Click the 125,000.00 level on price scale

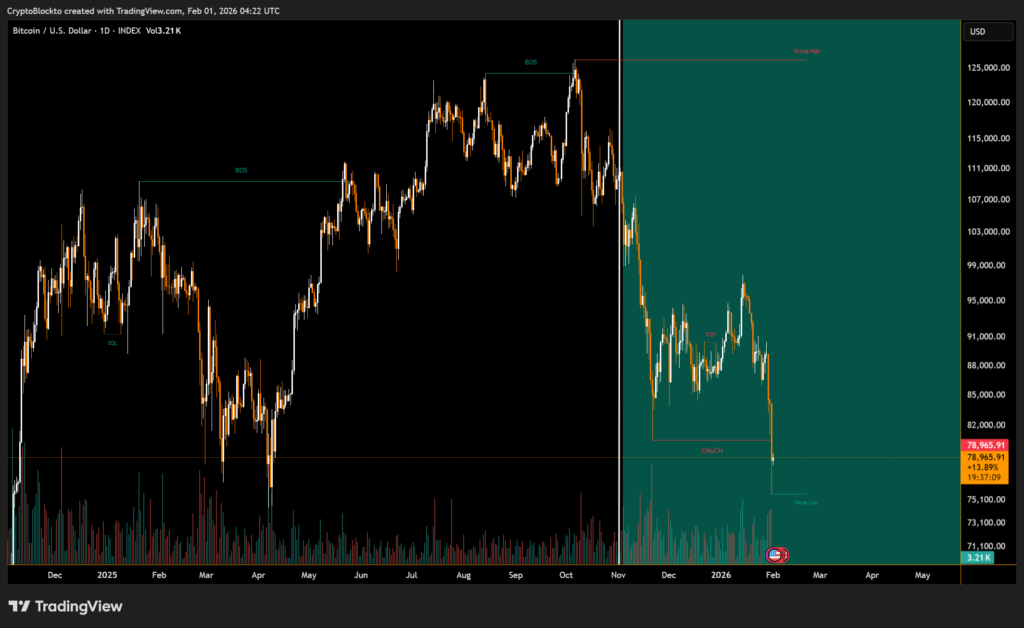[x=985, y=69]
